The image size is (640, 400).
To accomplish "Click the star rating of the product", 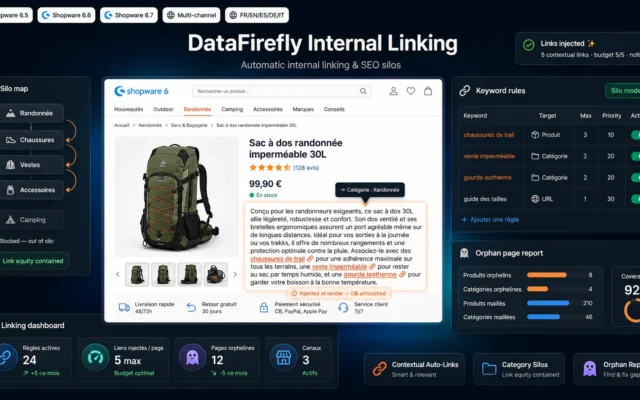I will (x=270, y=167).
